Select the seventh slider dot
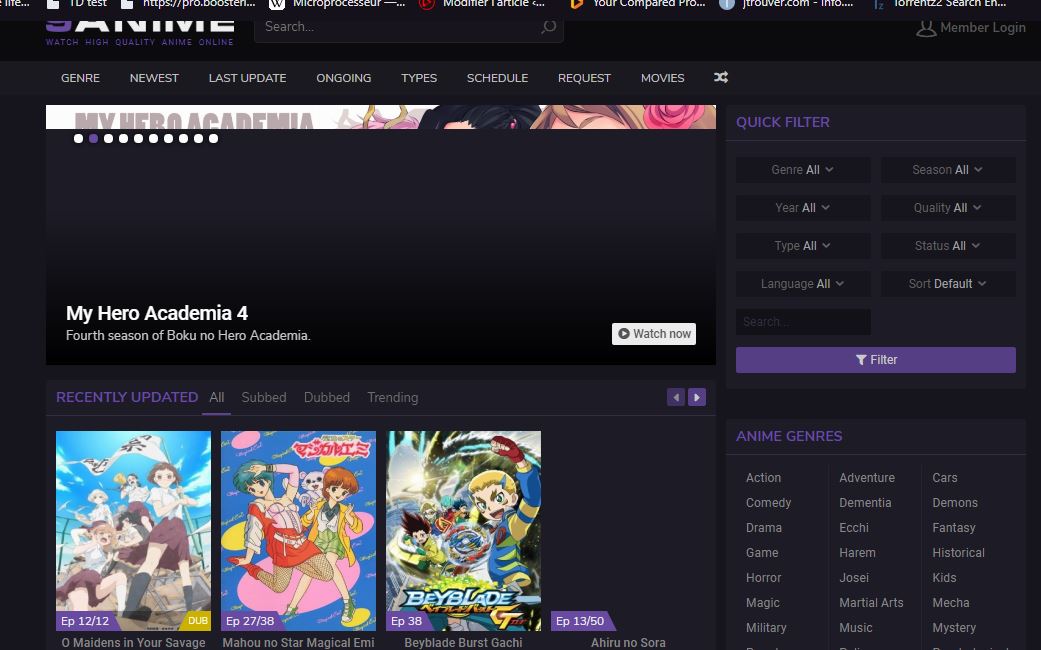Image resolution: width=1041 pixels, height=650 pixels. [x=169, y=139]
